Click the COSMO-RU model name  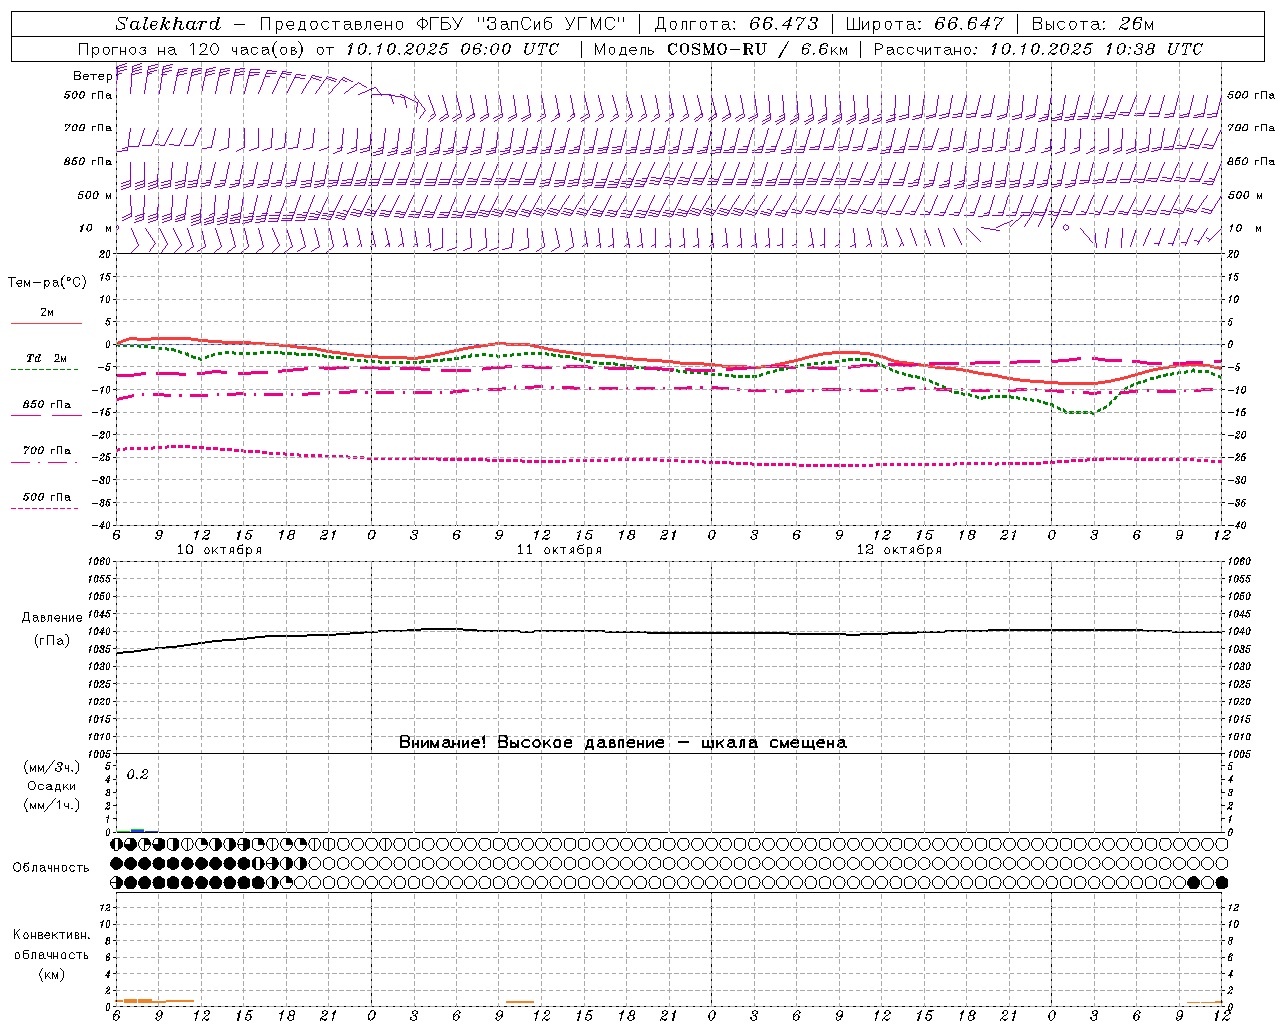tap(717, 49)
